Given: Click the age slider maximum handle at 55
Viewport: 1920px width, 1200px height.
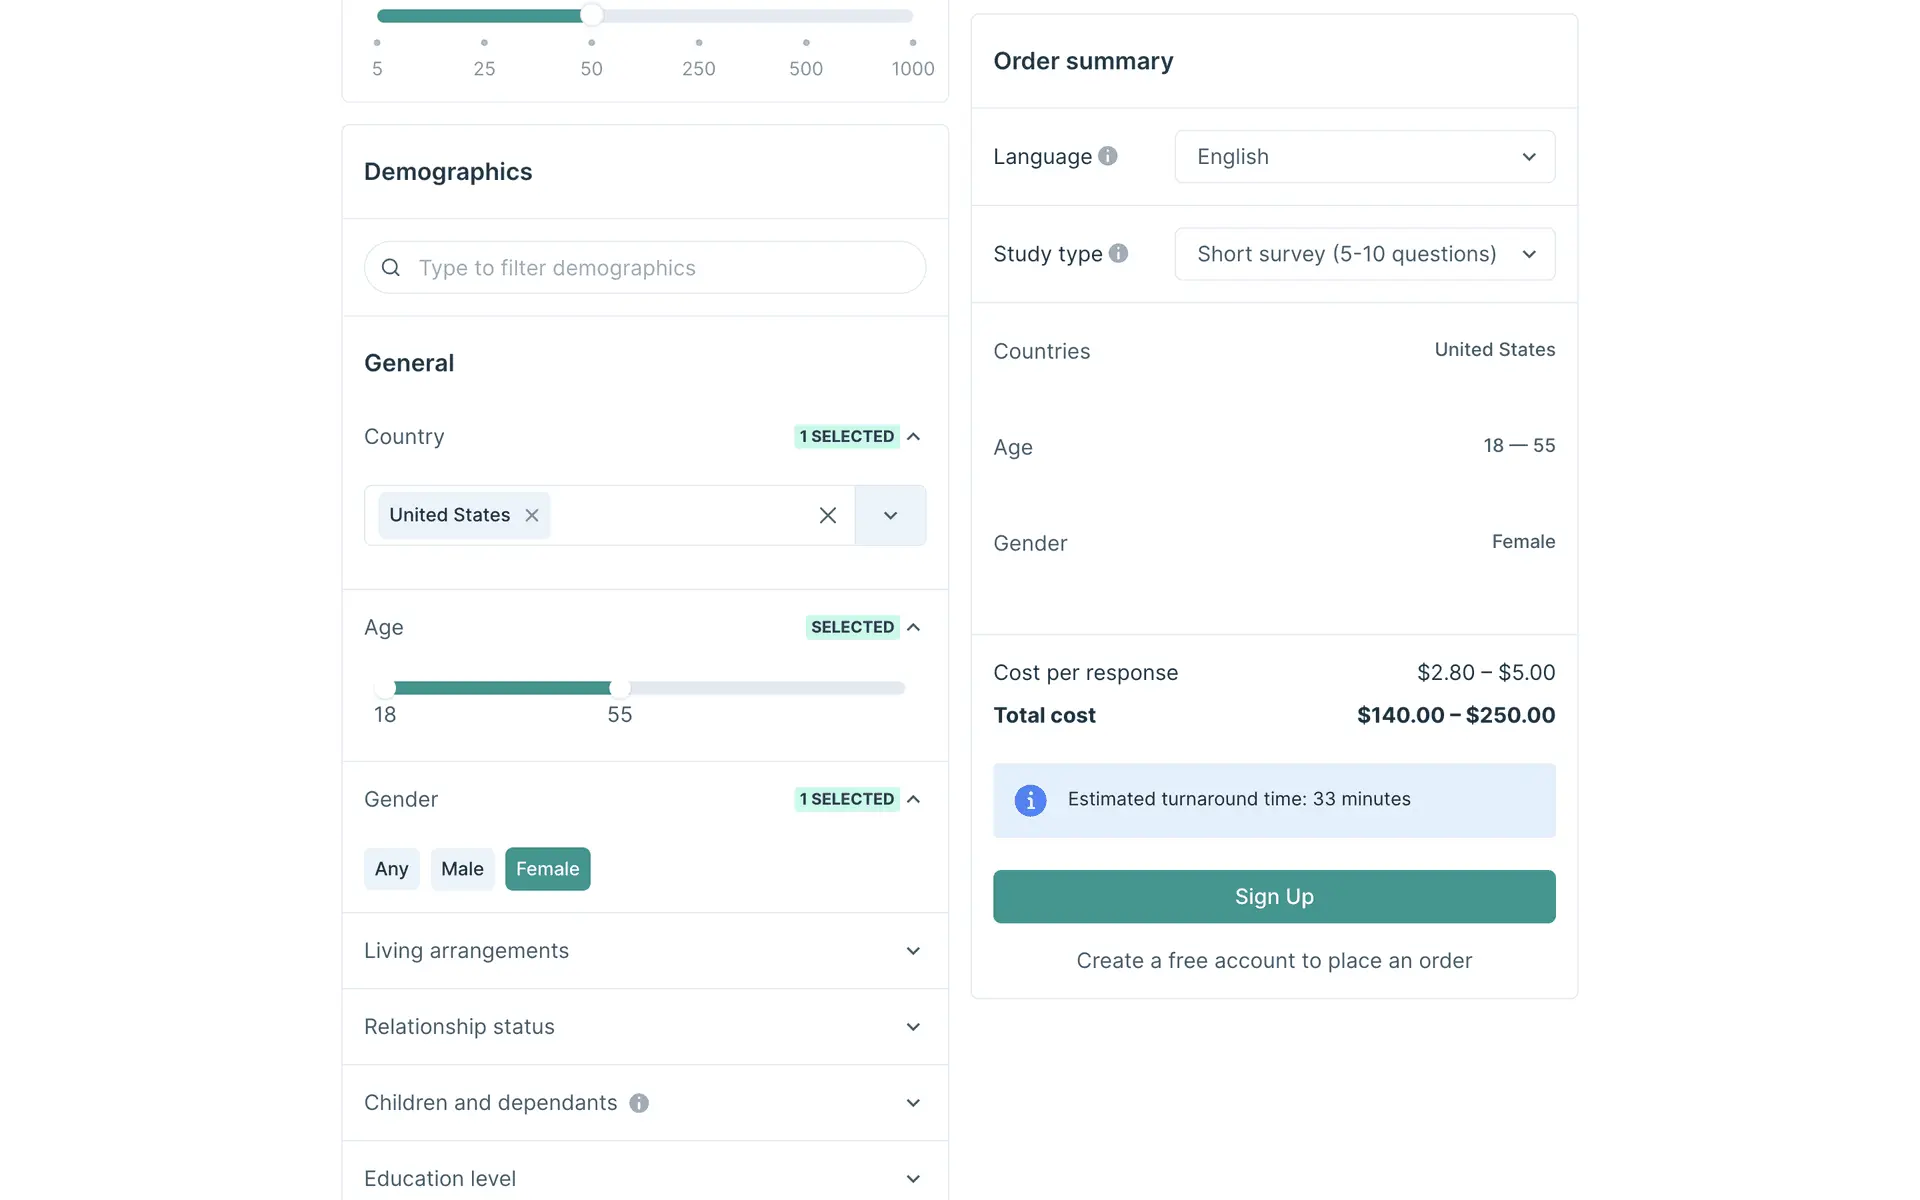Looking at the screenshot, I should (x=620, y=688).
